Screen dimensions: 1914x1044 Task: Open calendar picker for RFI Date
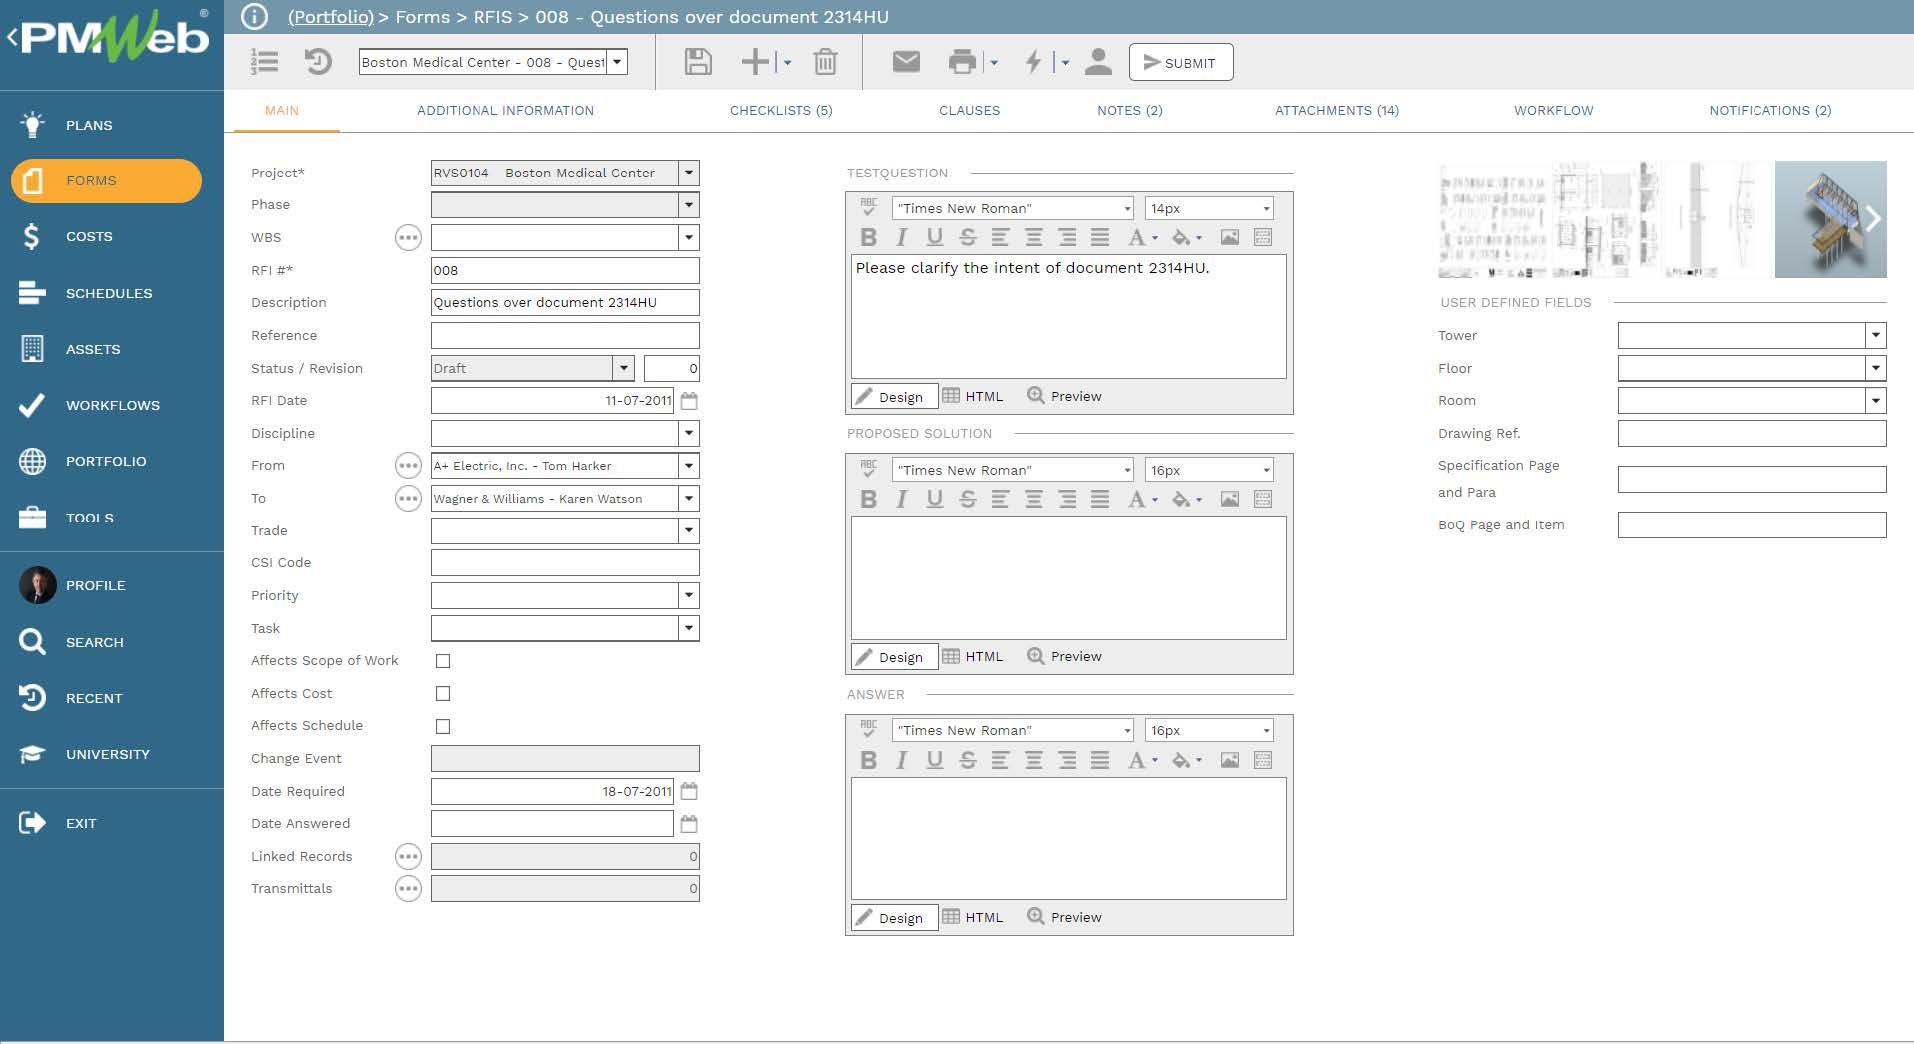click(689, 401)
